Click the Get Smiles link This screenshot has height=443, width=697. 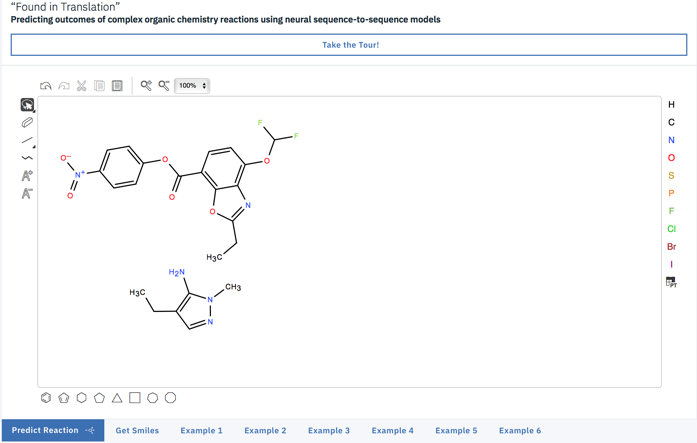pyautogui.click(x=137, y=430)
